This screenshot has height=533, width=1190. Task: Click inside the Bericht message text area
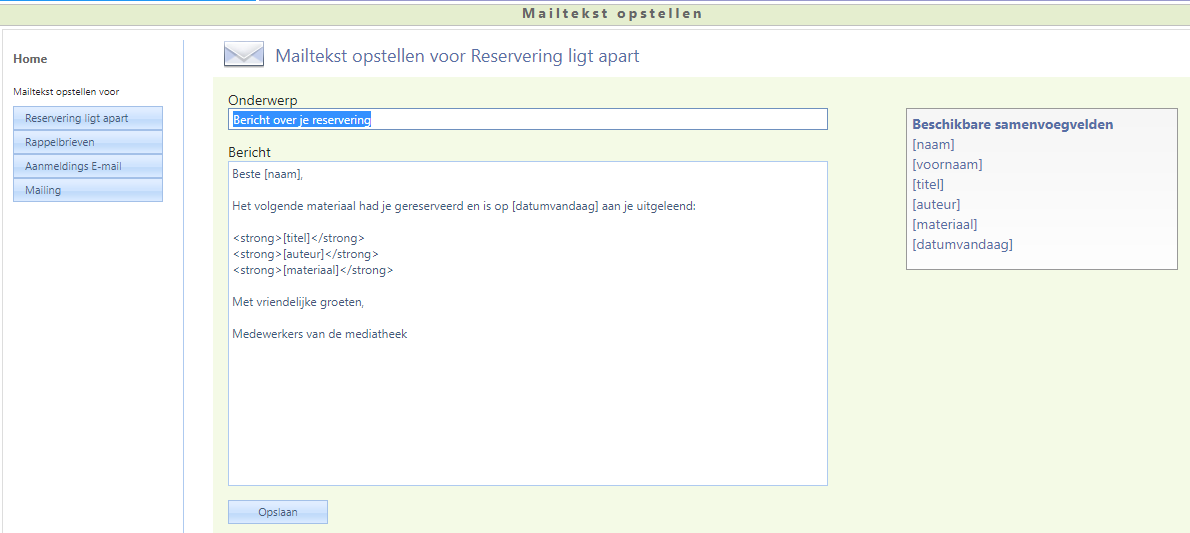(x=527, y=400)
